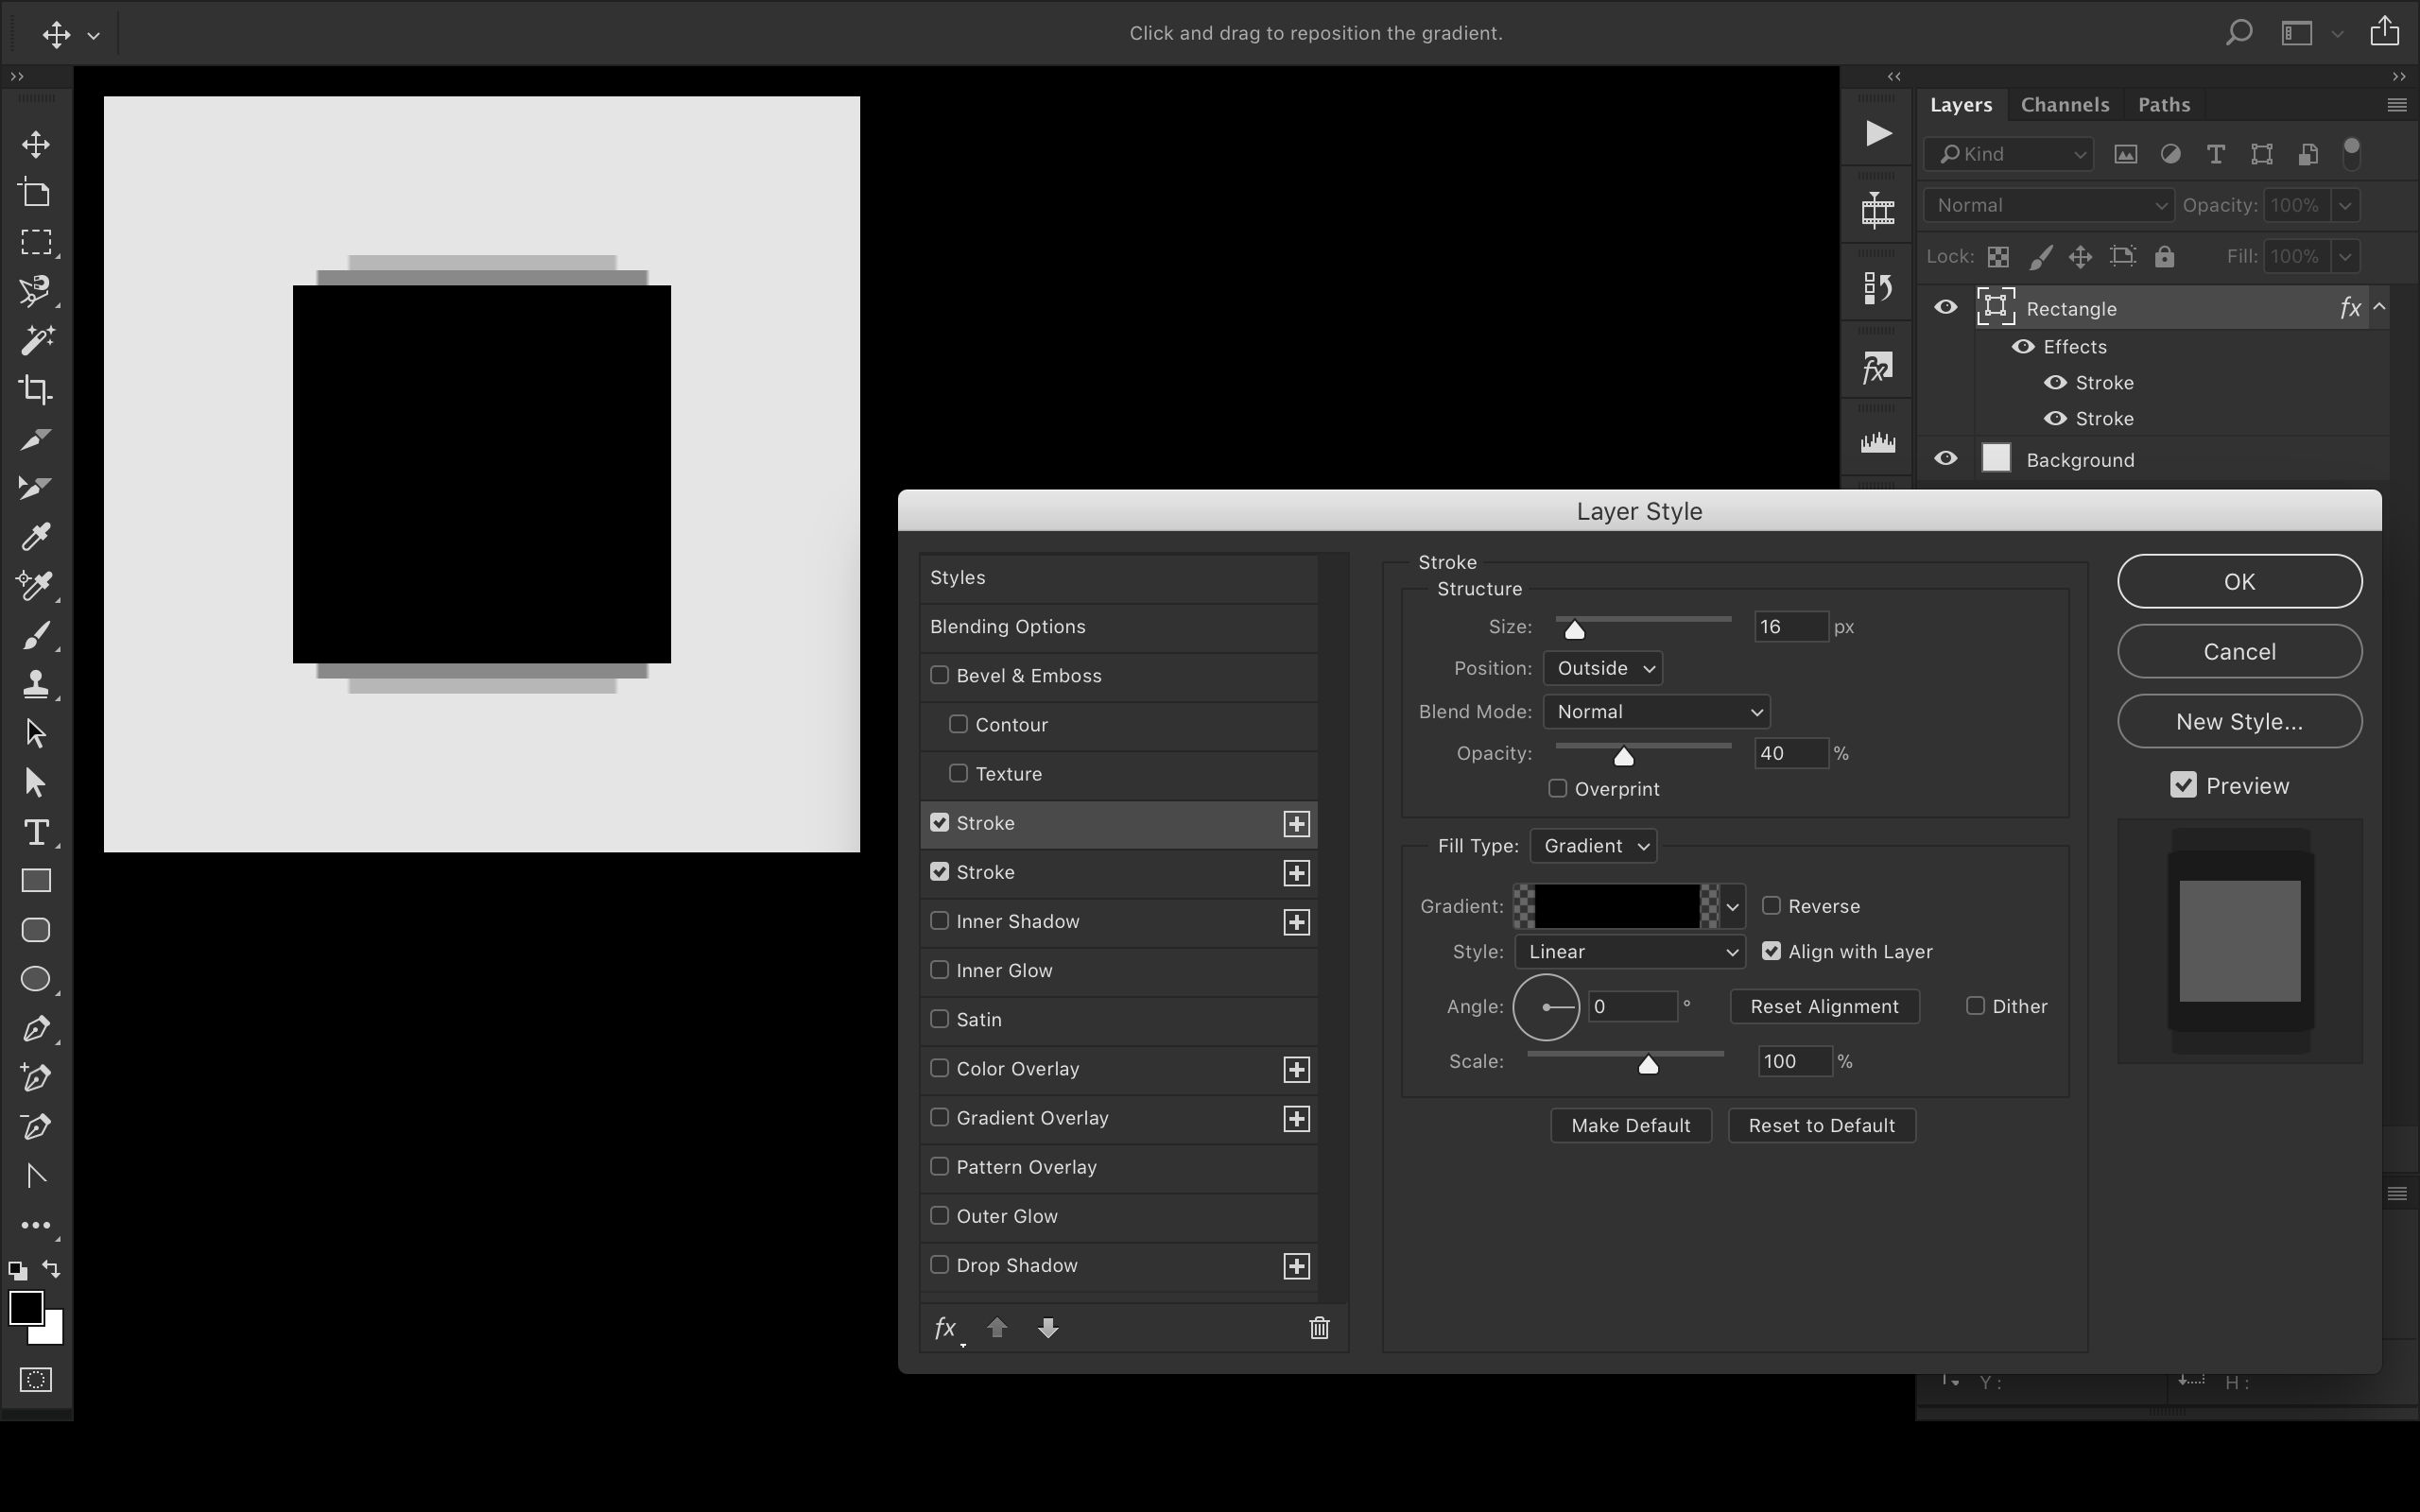Open Blend Mode dropdown in Stroke
This screenshot has width=2420, height=1512.
tap(1655, 711)
